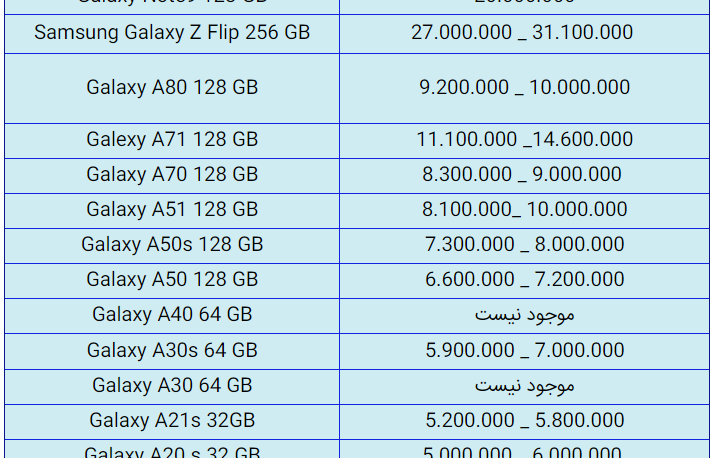Click price 27.000.000 _ 31.100.000
This screenshot has width=712, height=458.
pos(522,33)
